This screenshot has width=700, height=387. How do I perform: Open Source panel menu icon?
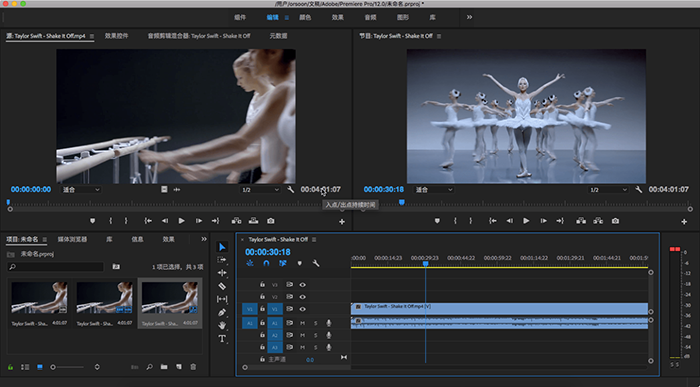92,36
